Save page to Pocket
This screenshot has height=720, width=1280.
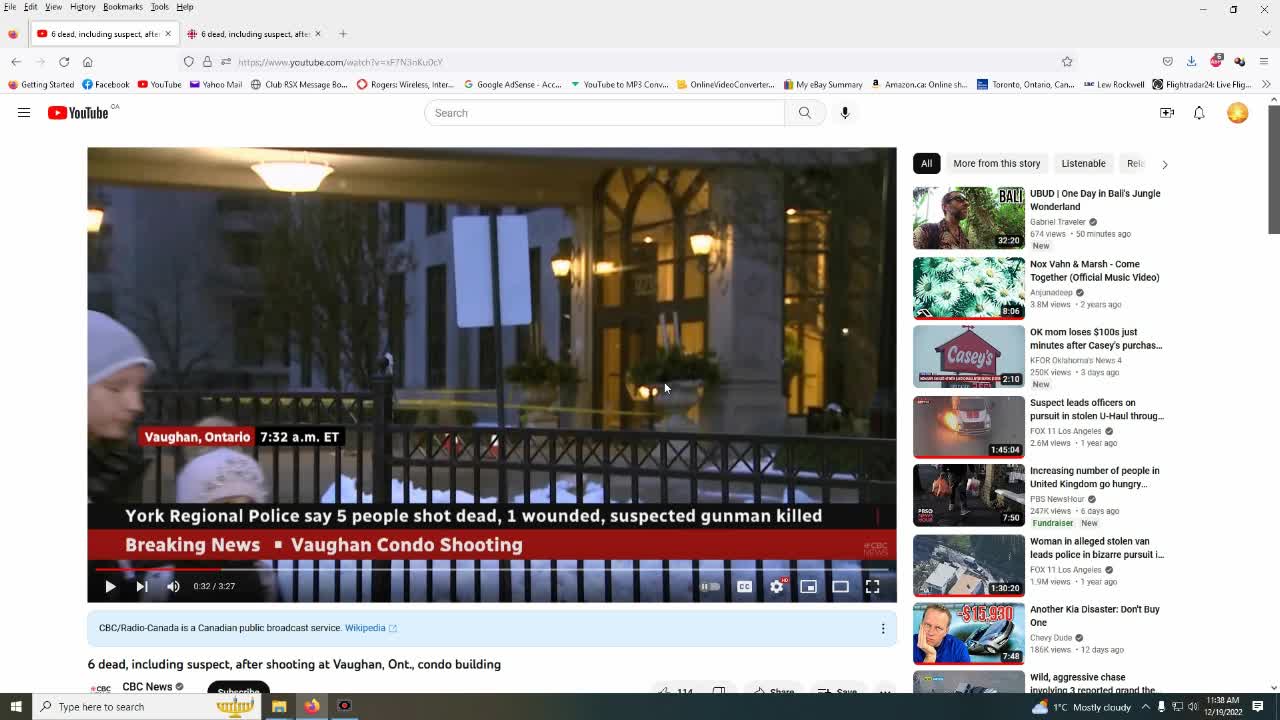pyautogui.click(x=1167, y=62)
